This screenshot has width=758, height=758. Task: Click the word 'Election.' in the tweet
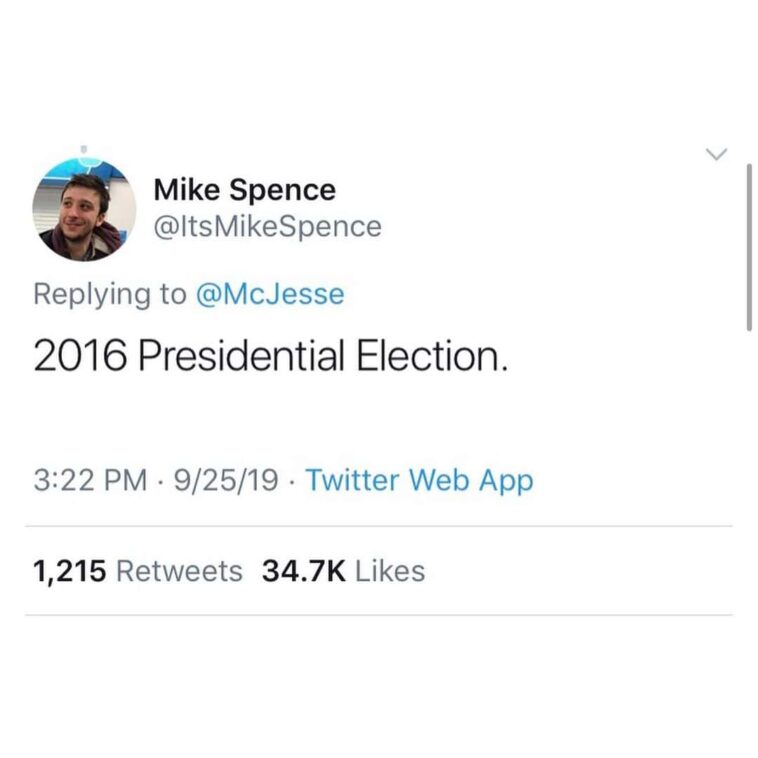tap(433, 356)
